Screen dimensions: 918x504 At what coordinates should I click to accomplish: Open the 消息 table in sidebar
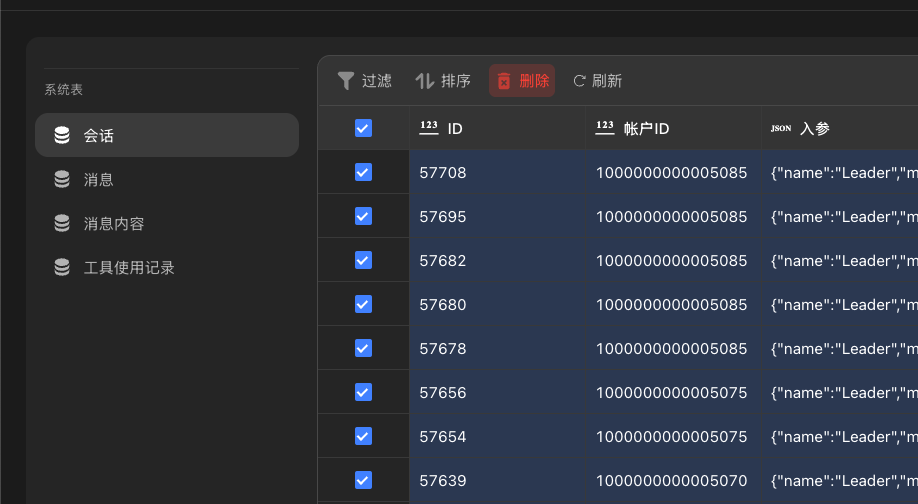pyautogui.click(x=167, y=179)
